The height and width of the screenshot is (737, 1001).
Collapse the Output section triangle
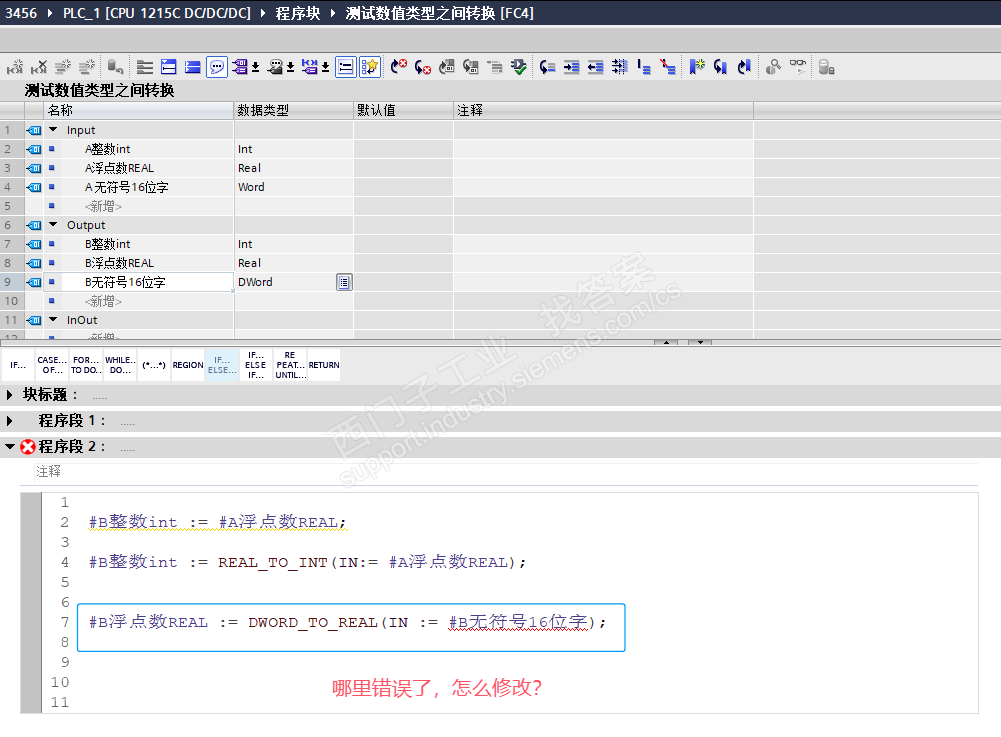tap(54, 225)
